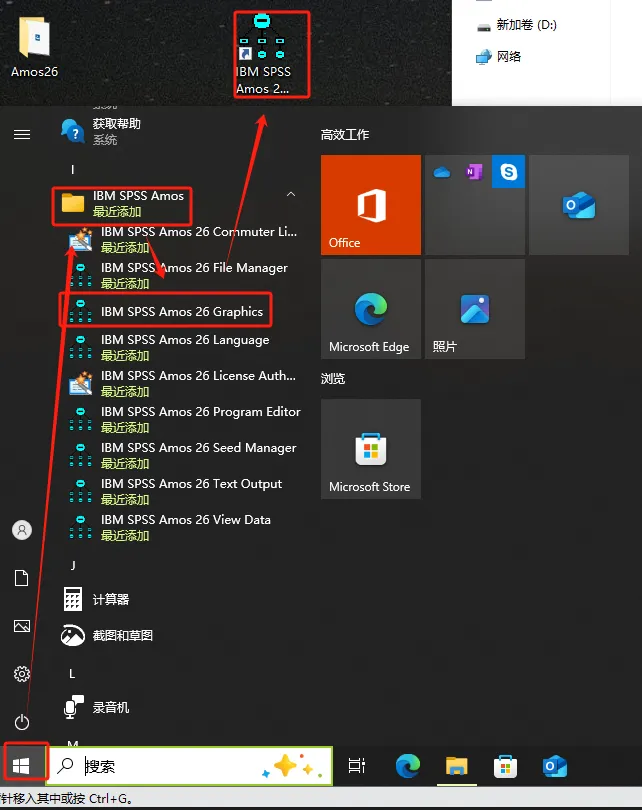Open IBM SPSS Amos 26 Seed Manager

coord(183,455)
